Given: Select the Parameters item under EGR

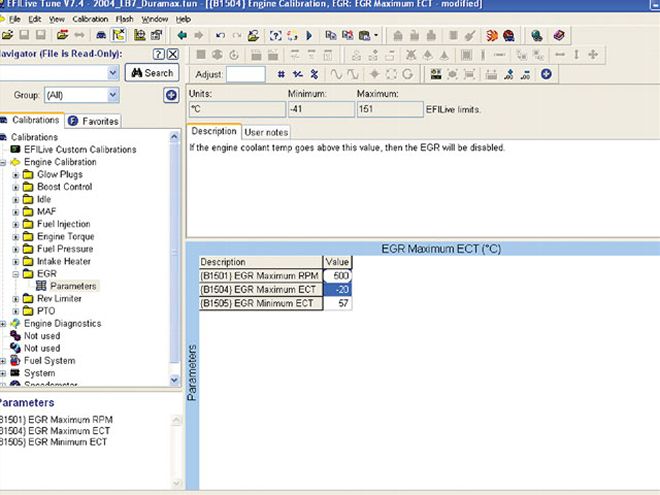Looking at the screenshot, I should tap(73, 286).
